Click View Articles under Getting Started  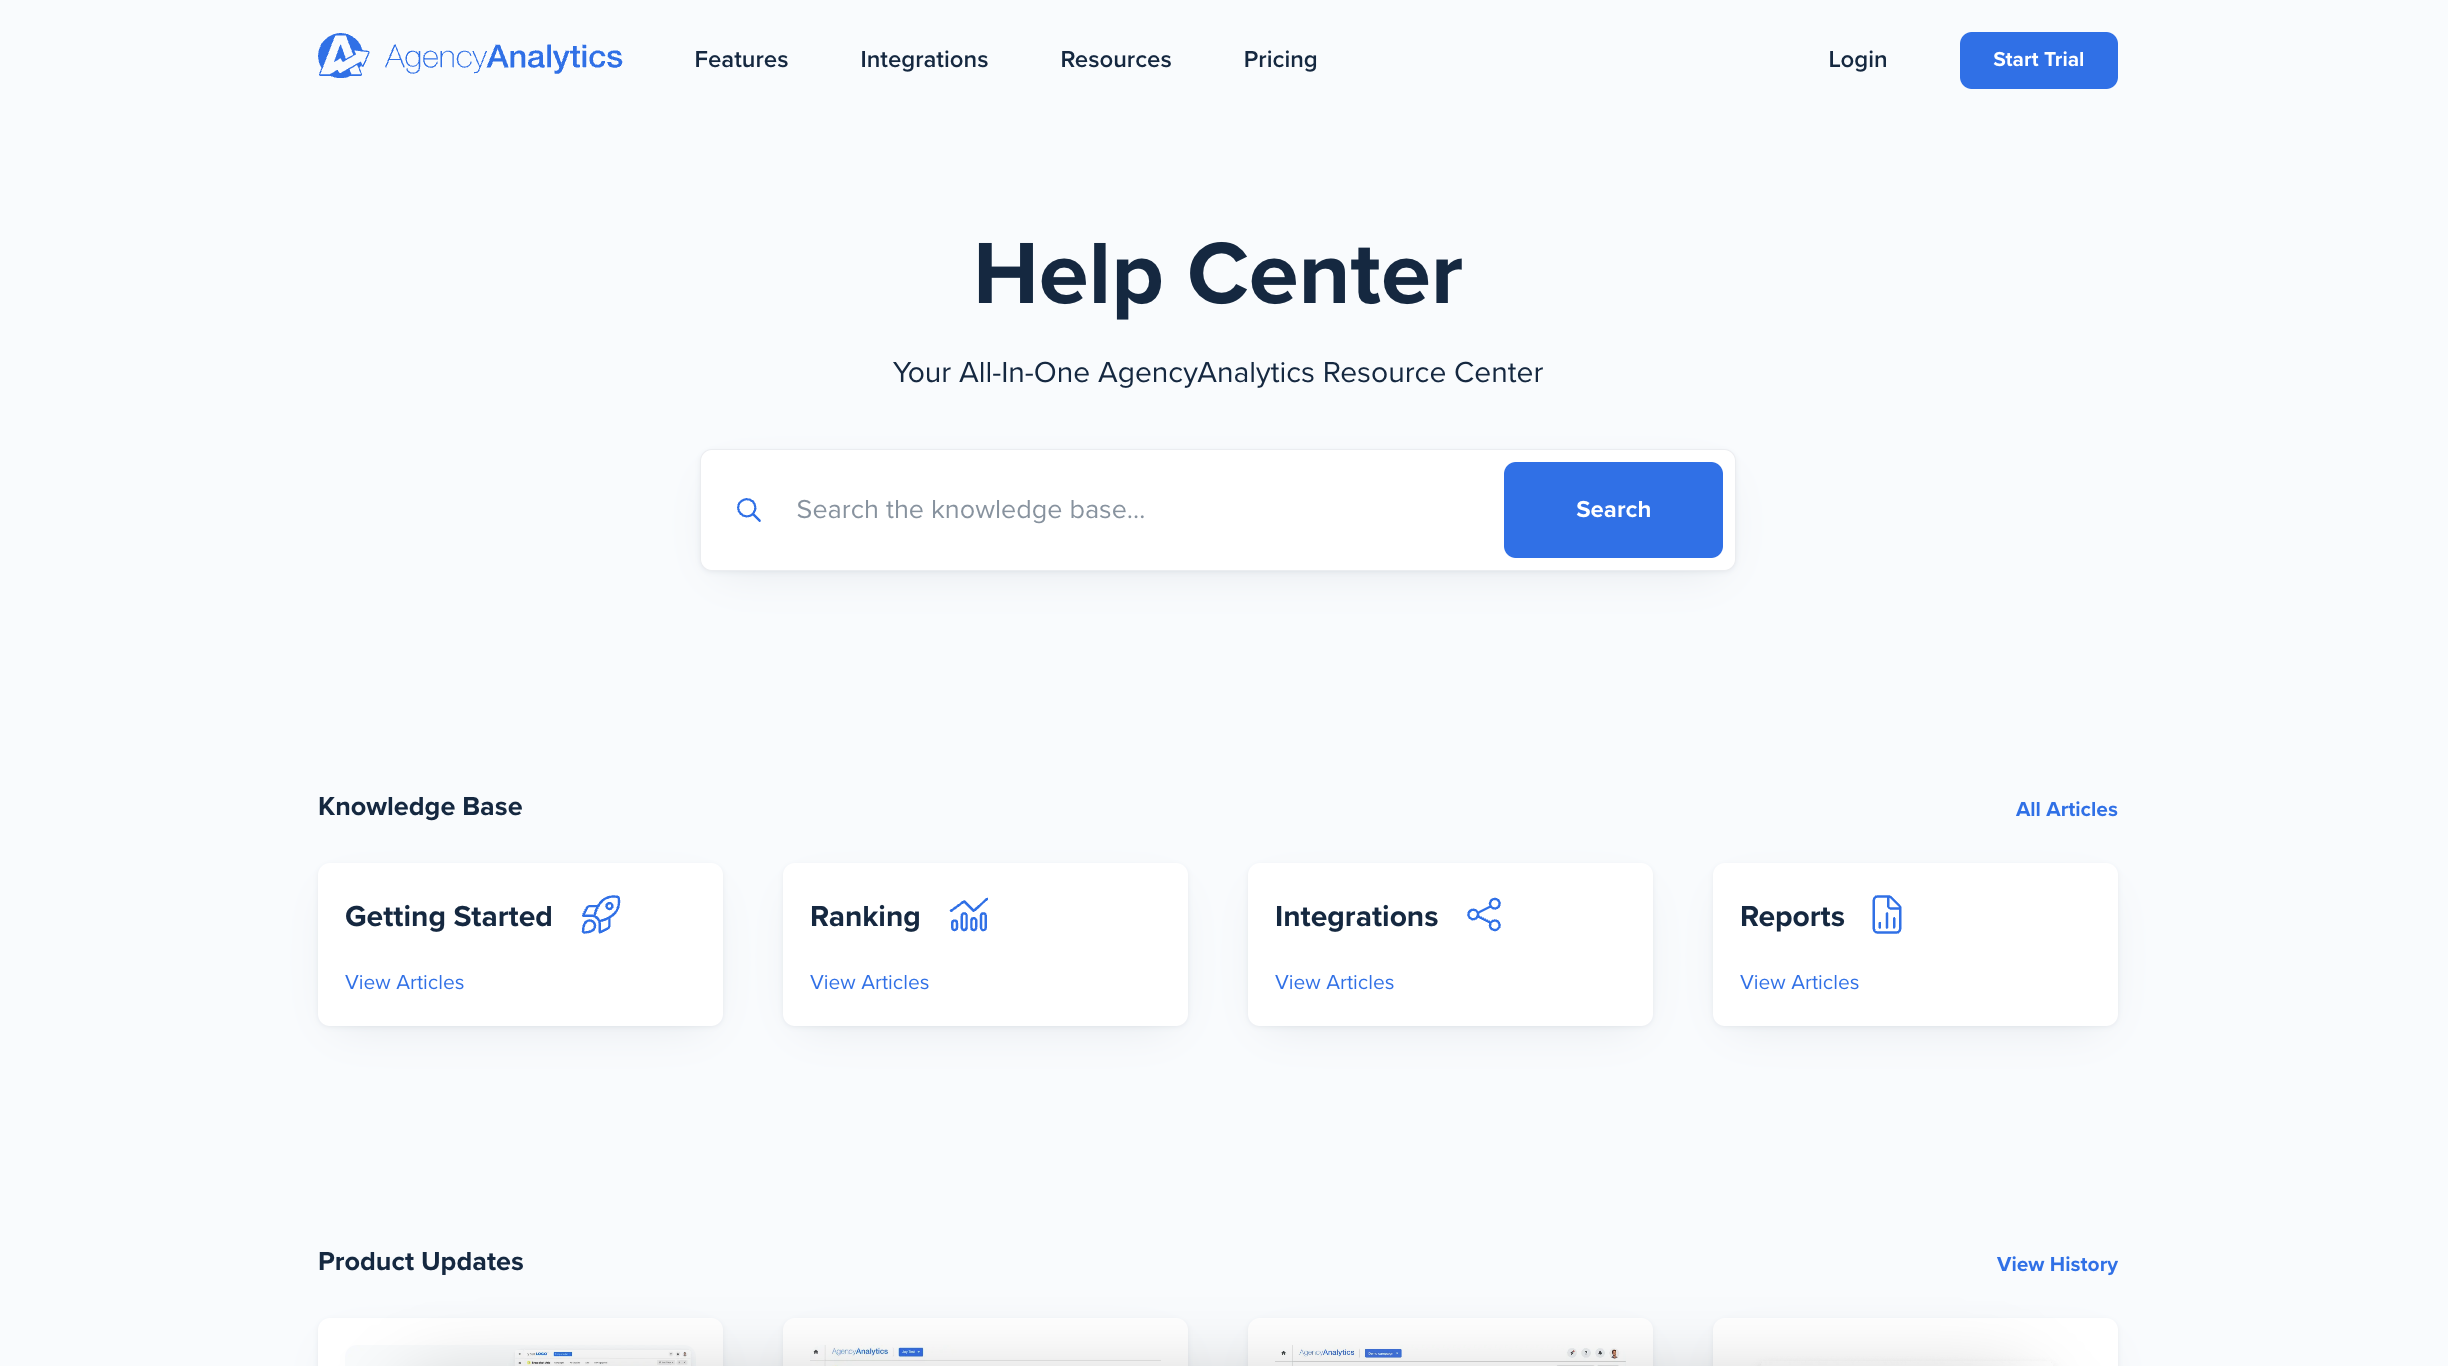coord(404,982)
